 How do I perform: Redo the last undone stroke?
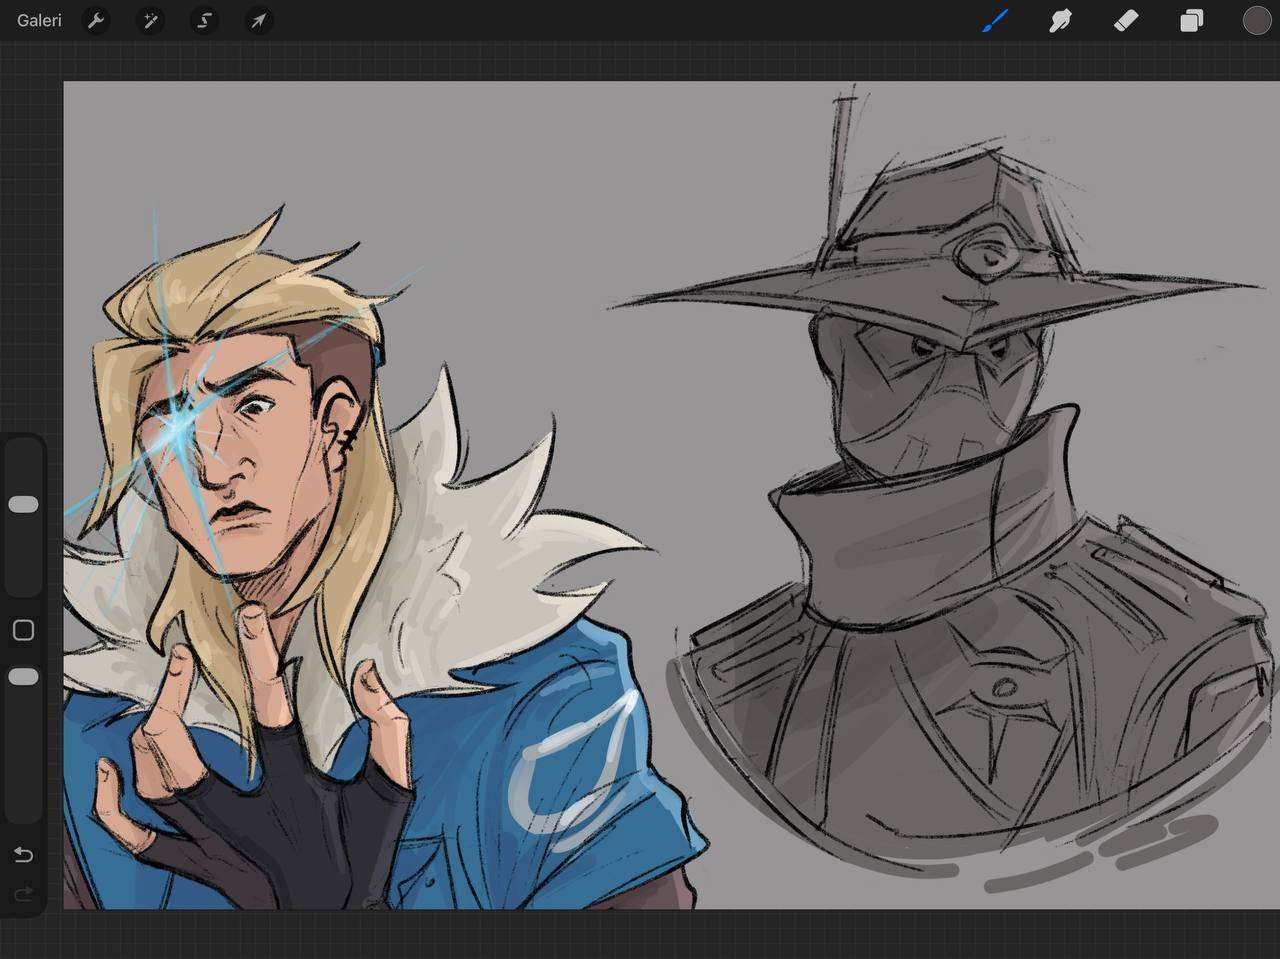pyautogui.click(x=23, y=893)
